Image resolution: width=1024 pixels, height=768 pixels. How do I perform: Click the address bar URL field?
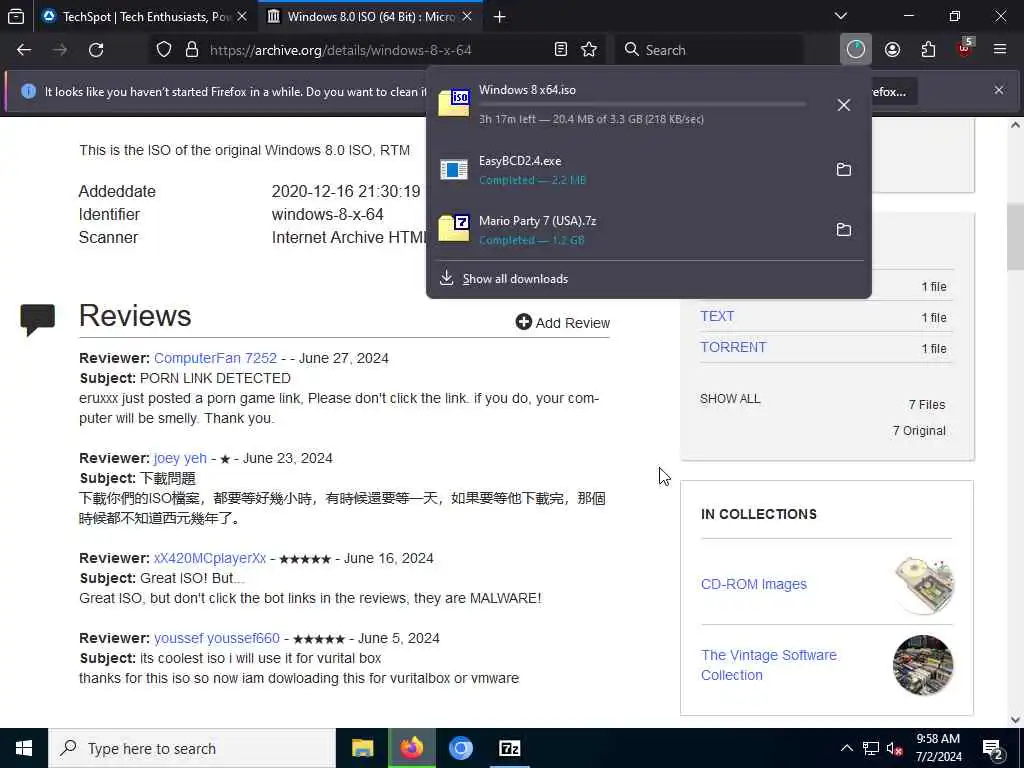pos(379,50)
